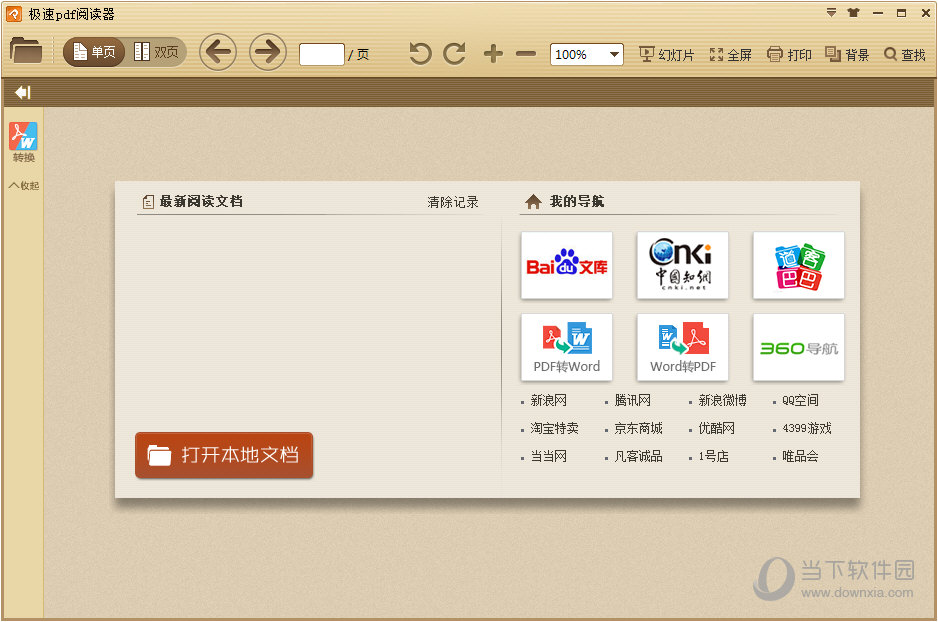Open the 4399游戏 link
The width and height of the screenshot is (938, 622).
click(x=806, y=428)
